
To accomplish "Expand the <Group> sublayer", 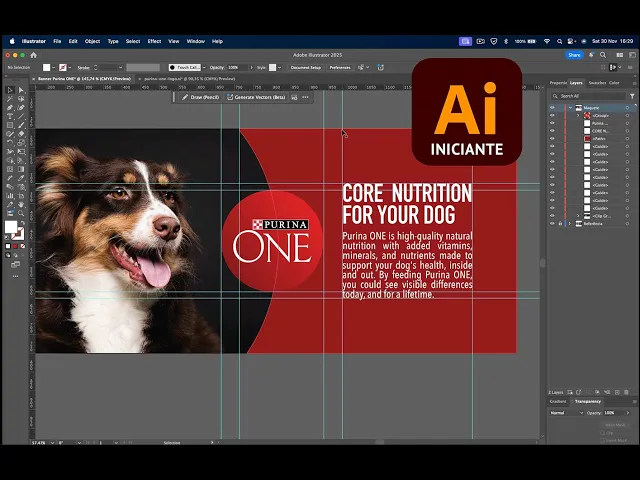I will [578, 116].
